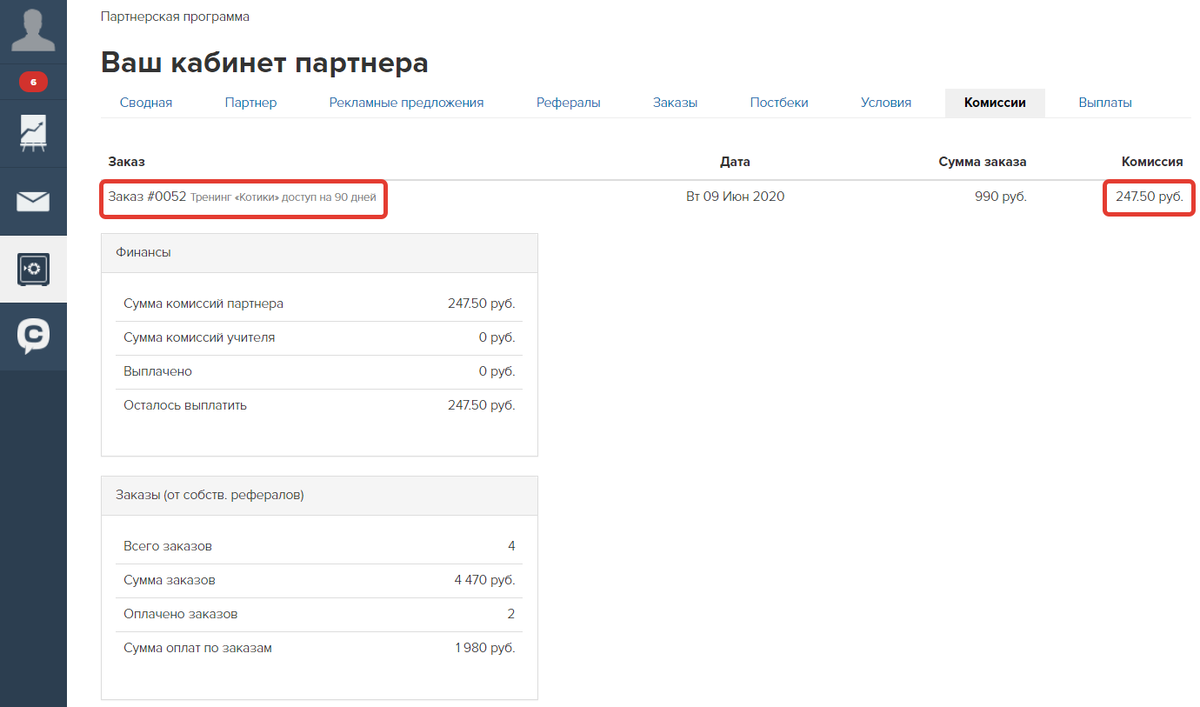The height and width of the screenshot is (707, 1200).
Task: Open the Заказы tab
Action: click(x=675, y=102)
